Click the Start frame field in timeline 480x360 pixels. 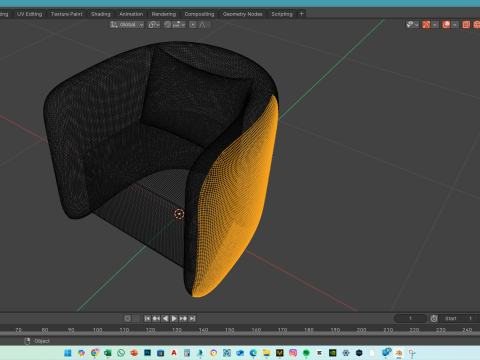point(459,319)
